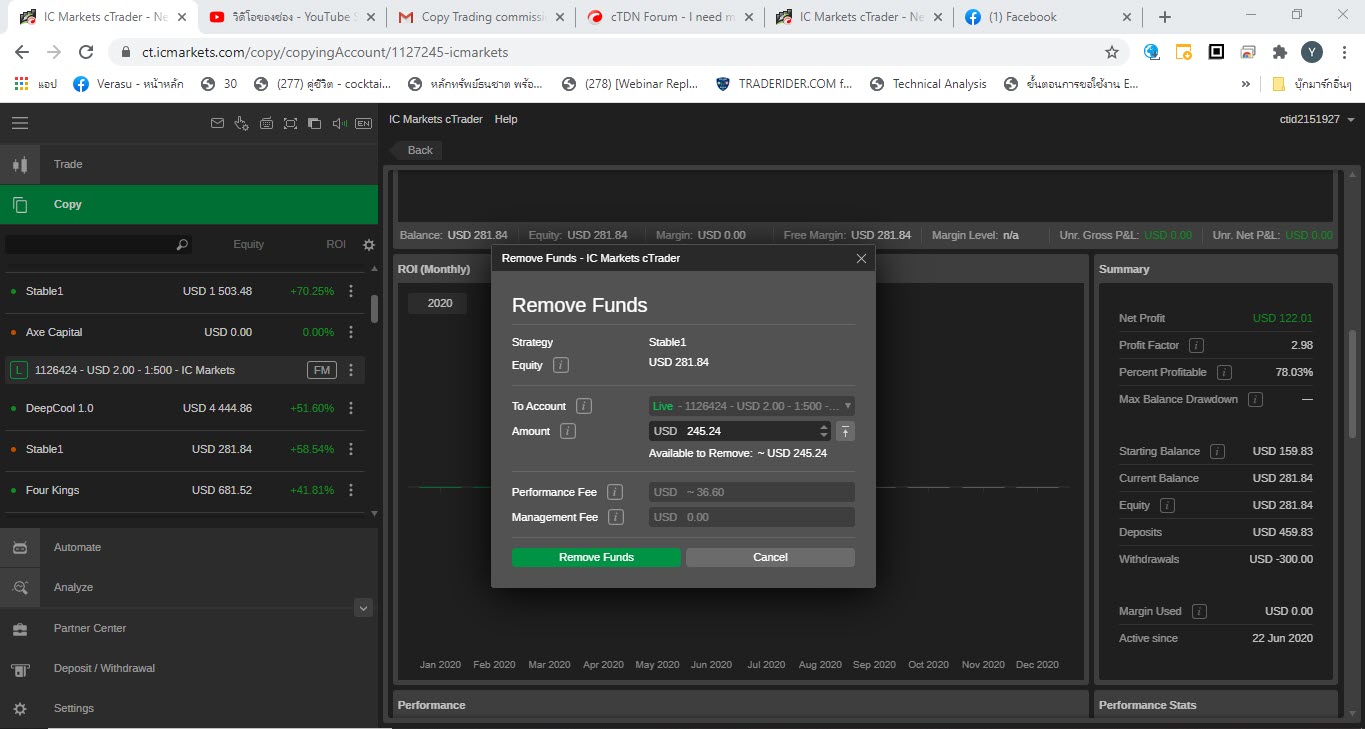Set maximum amount with arrow-up button
Screen dimensions: 1365x729
[x=845, y=431]
